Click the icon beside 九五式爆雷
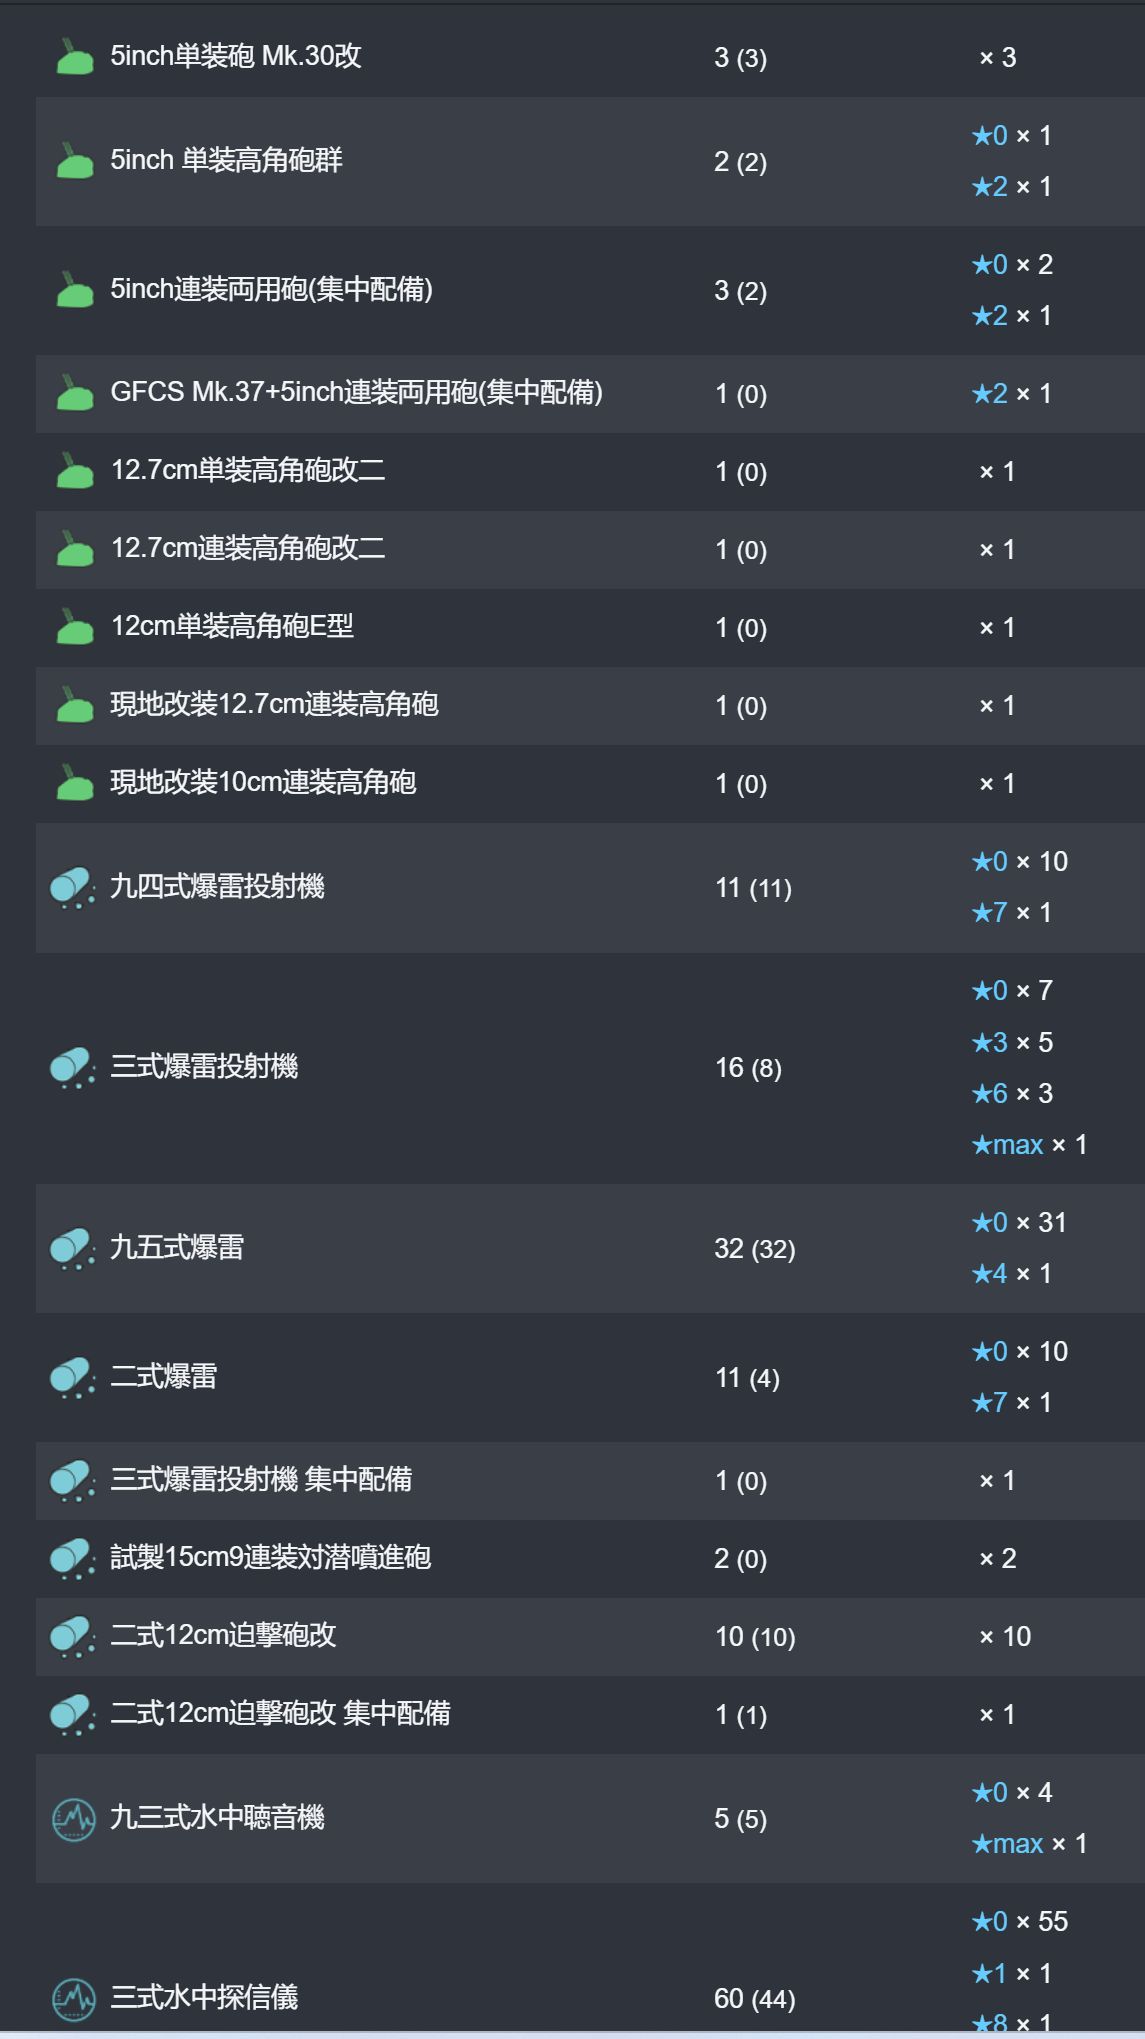 coord(73,1248)
